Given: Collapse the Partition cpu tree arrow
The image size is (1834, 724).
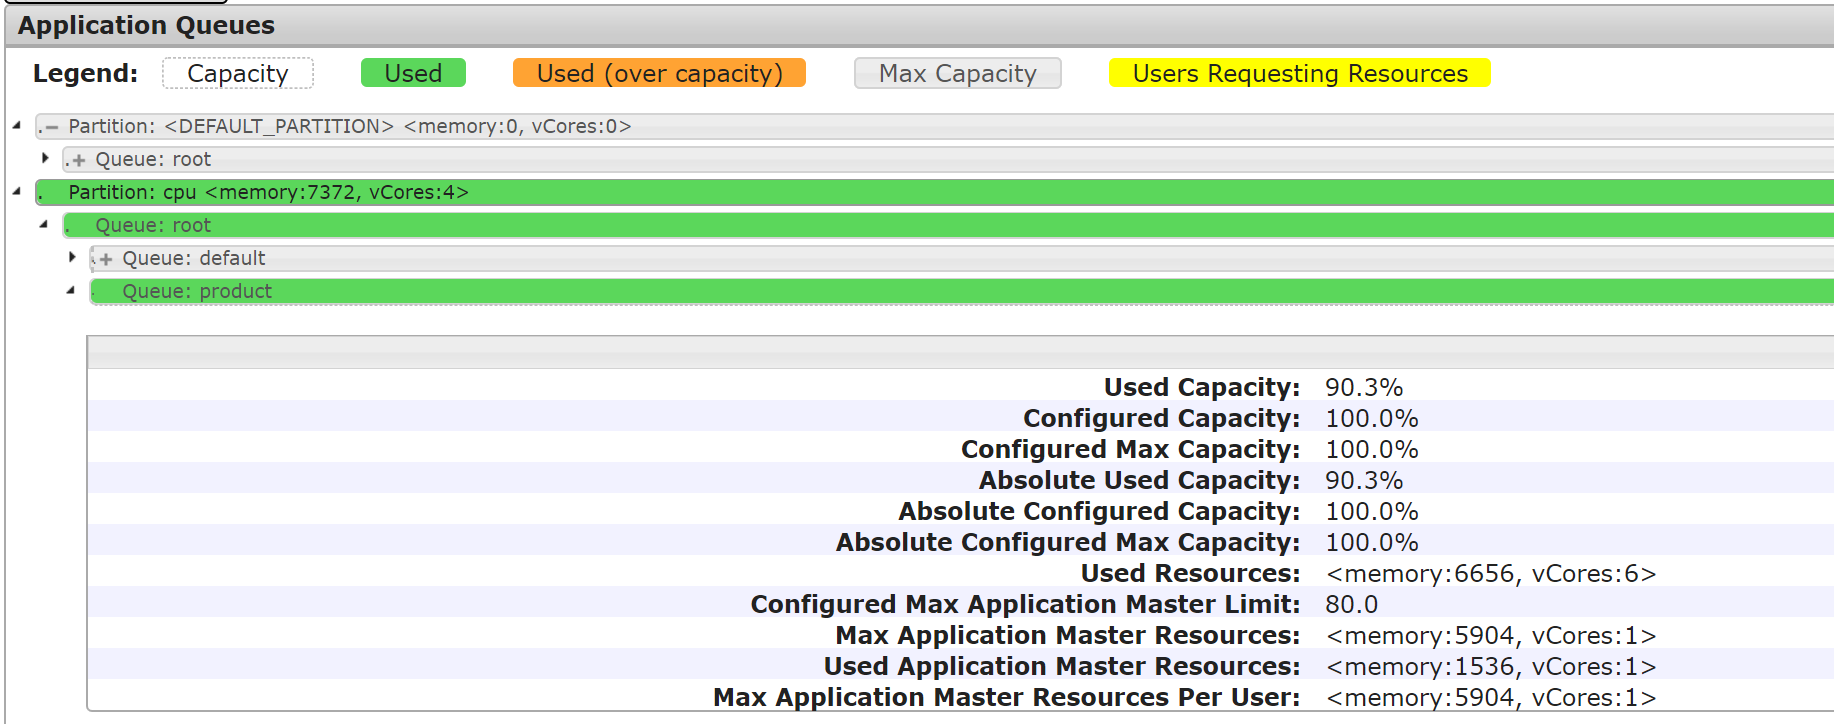Looking at the screenshot, I should click(17, 191).
